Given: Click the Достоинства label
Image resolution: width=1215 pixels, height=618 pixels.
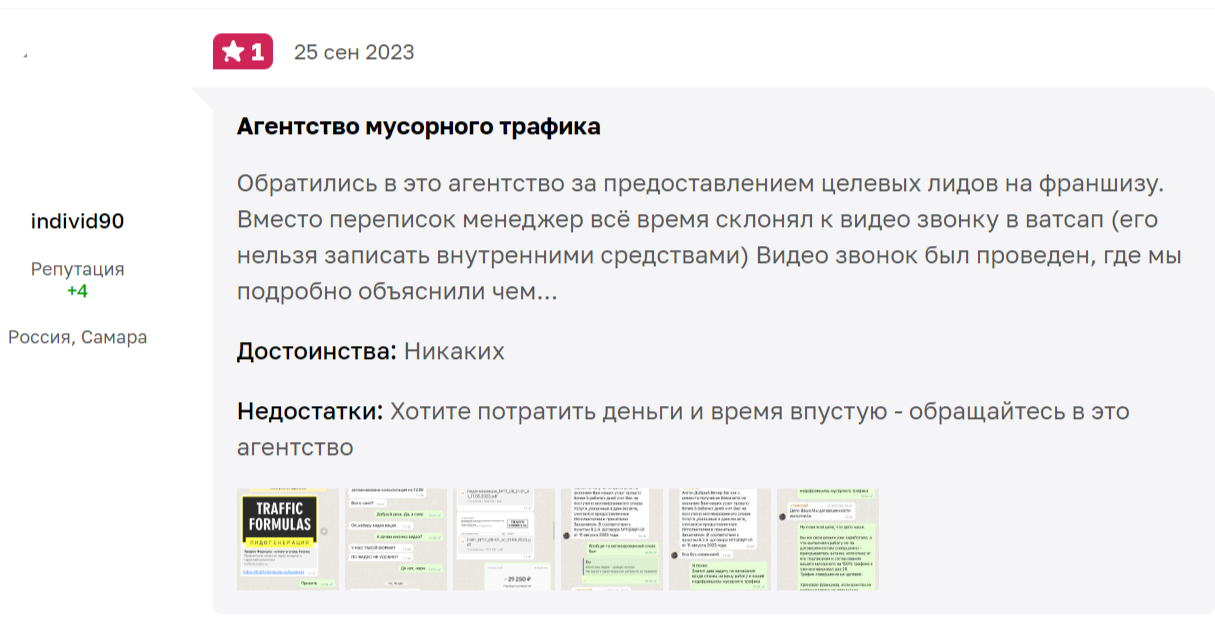Looking at the screenshot, I should 317,352.
